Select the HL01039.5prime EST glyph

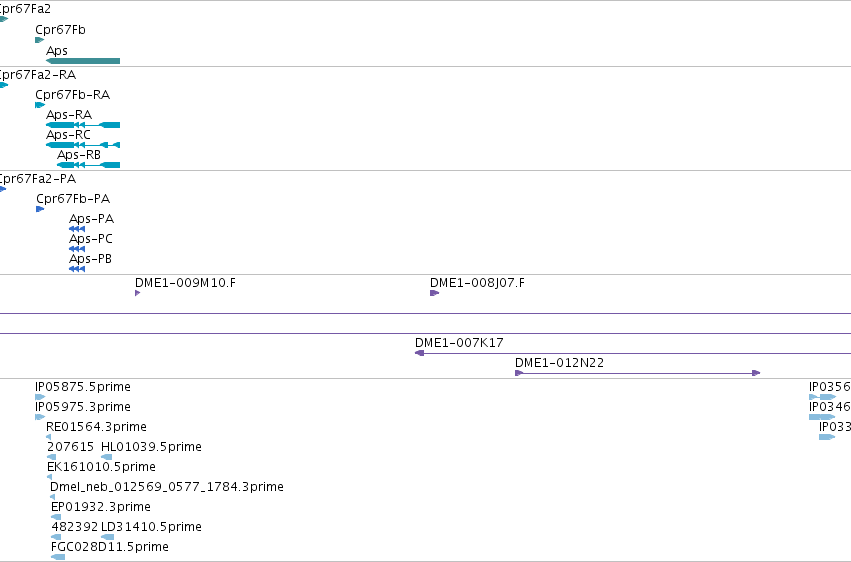click(x=107, y=457)
